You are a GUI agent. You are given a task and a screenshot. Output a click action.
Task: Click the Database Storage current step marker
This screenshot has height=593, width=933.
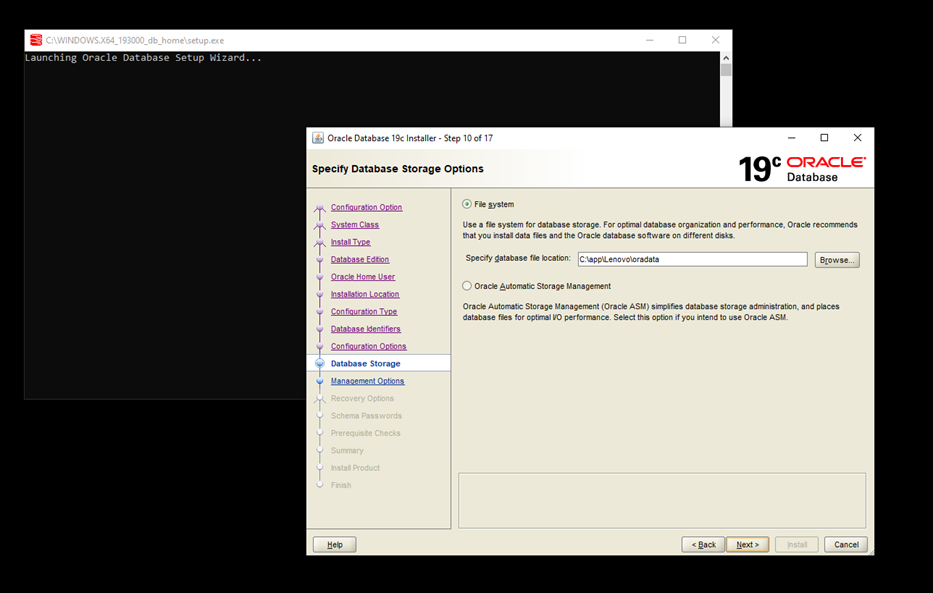point(320,363)
